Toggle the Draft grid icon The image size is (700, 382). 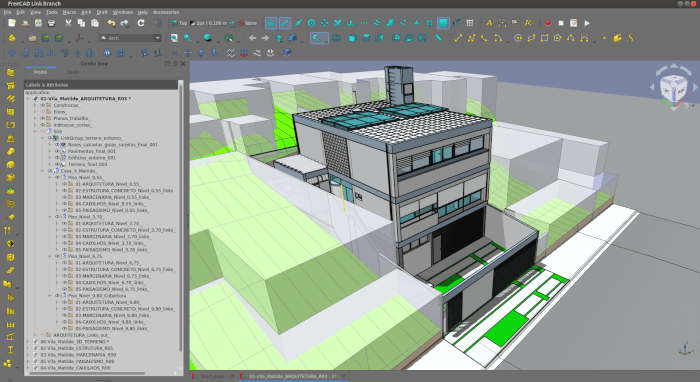(470, 23)
